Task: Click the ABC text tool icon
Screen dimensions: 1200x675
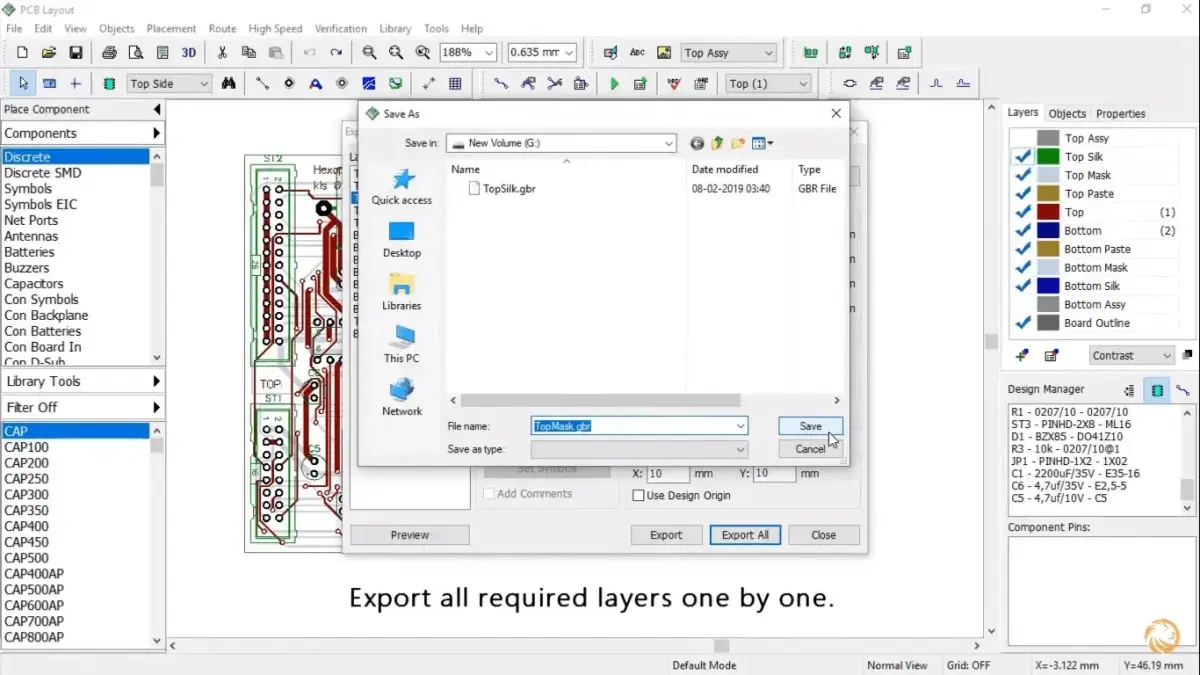Action: [x=637, y=53]
